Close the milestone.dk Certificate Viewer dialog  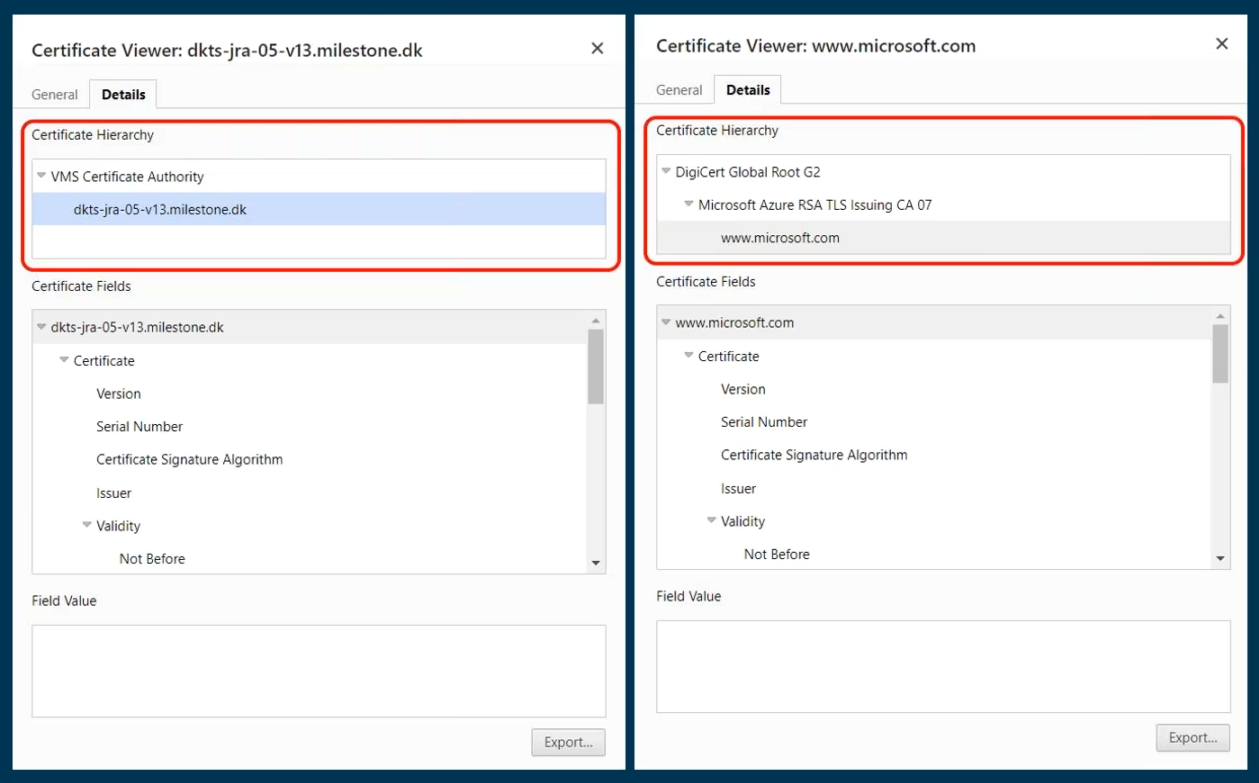[597, 48]
